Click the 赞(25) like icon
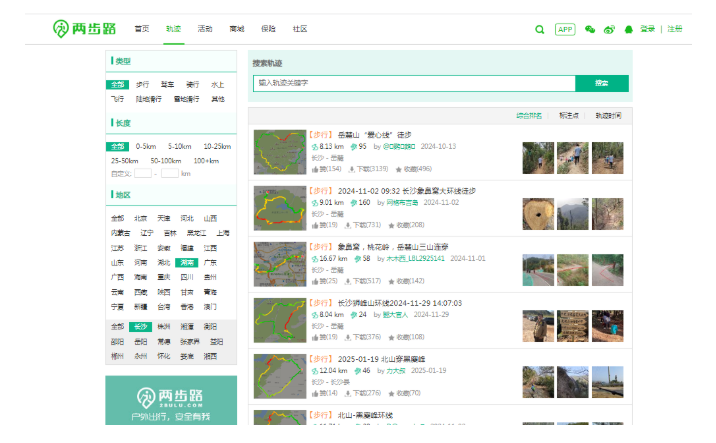The image size is (716, 443). coord(315,281)
